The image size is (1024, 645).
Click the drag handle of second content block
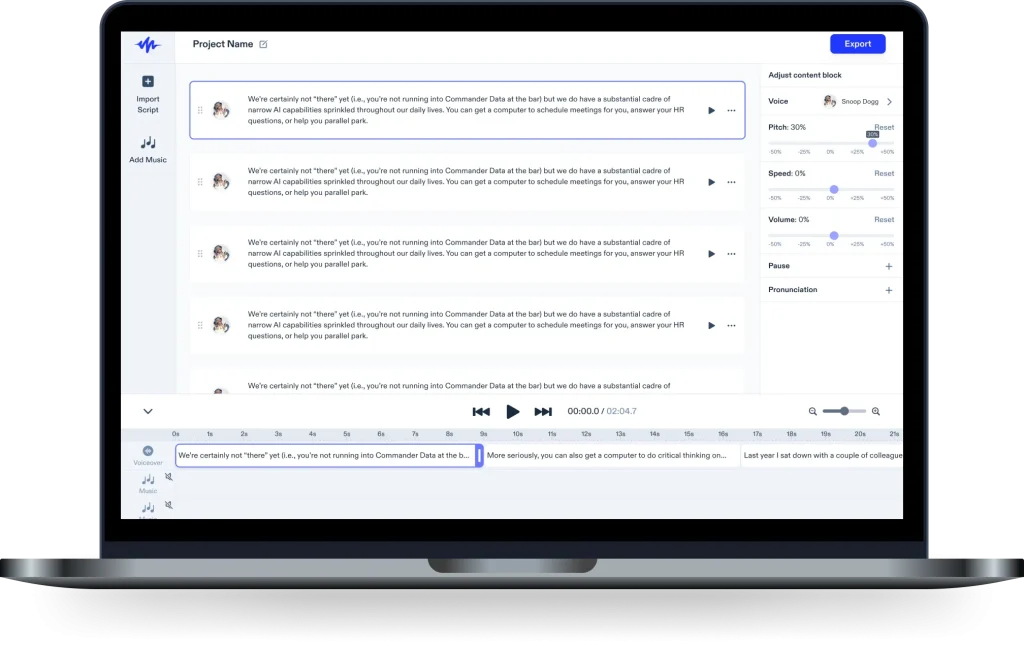200,182
